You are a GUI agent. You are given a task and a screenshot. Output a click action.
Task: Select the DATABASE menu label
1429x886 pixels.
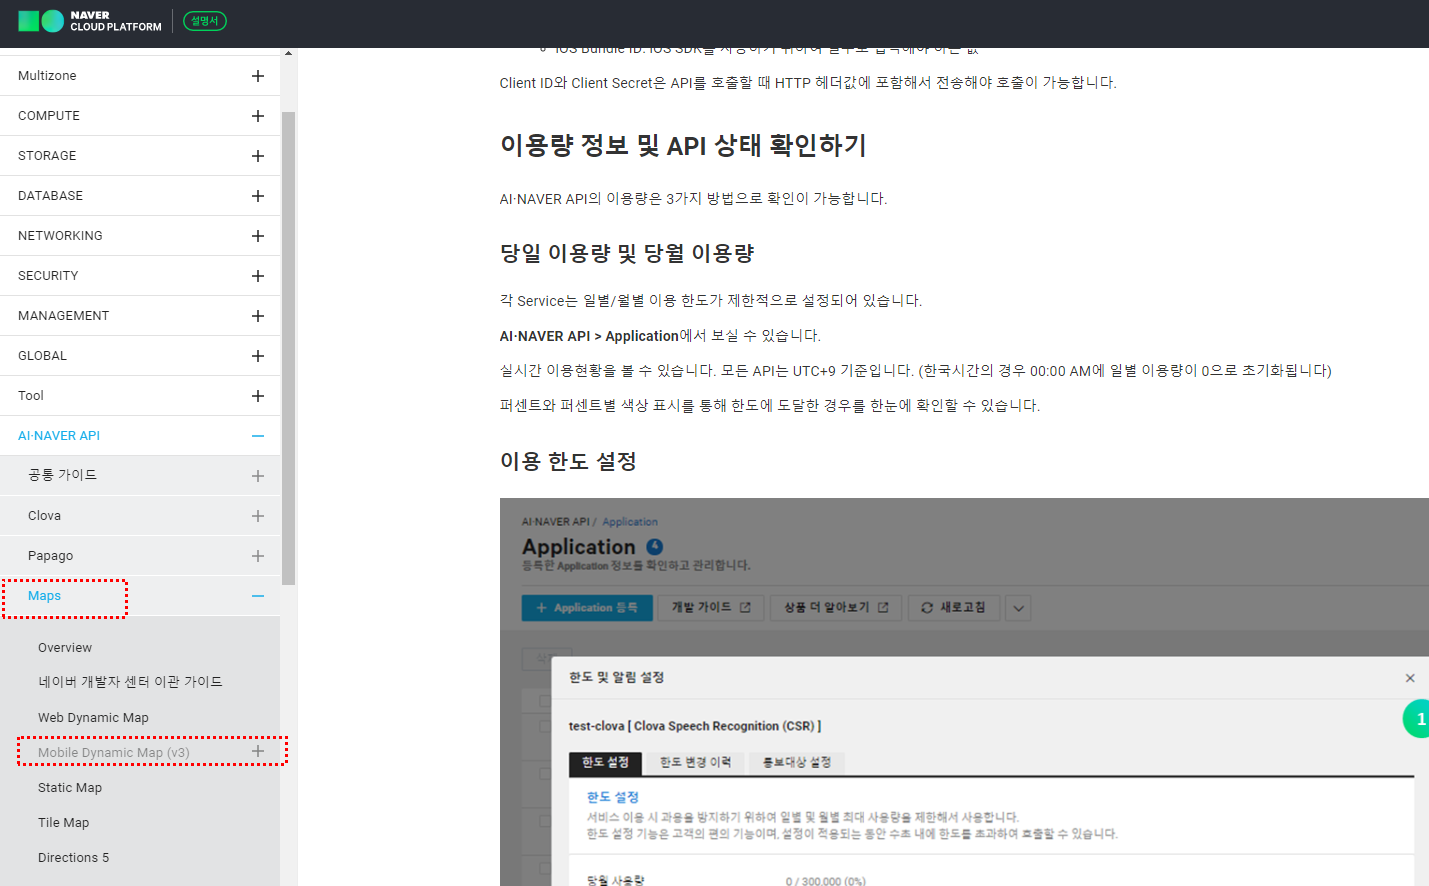[50, 196]
